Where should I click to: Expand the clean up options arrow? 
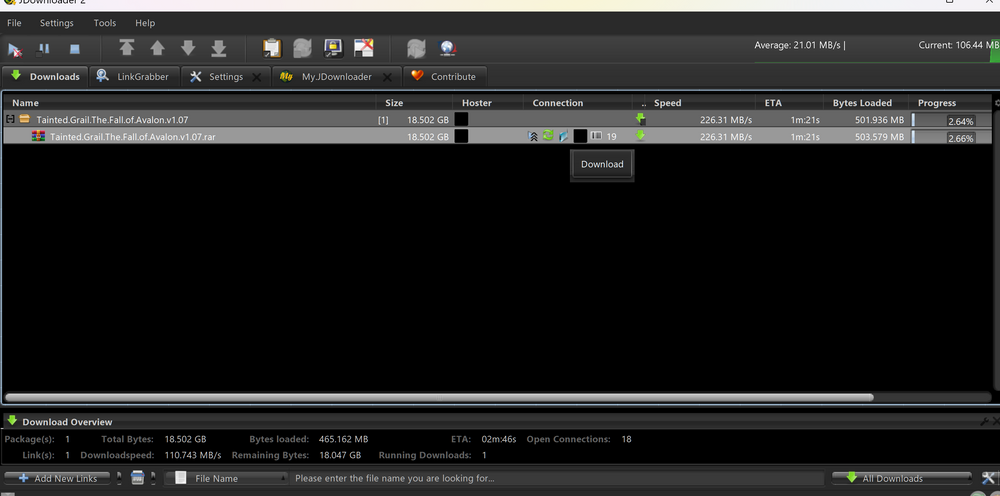click(153, 478)
